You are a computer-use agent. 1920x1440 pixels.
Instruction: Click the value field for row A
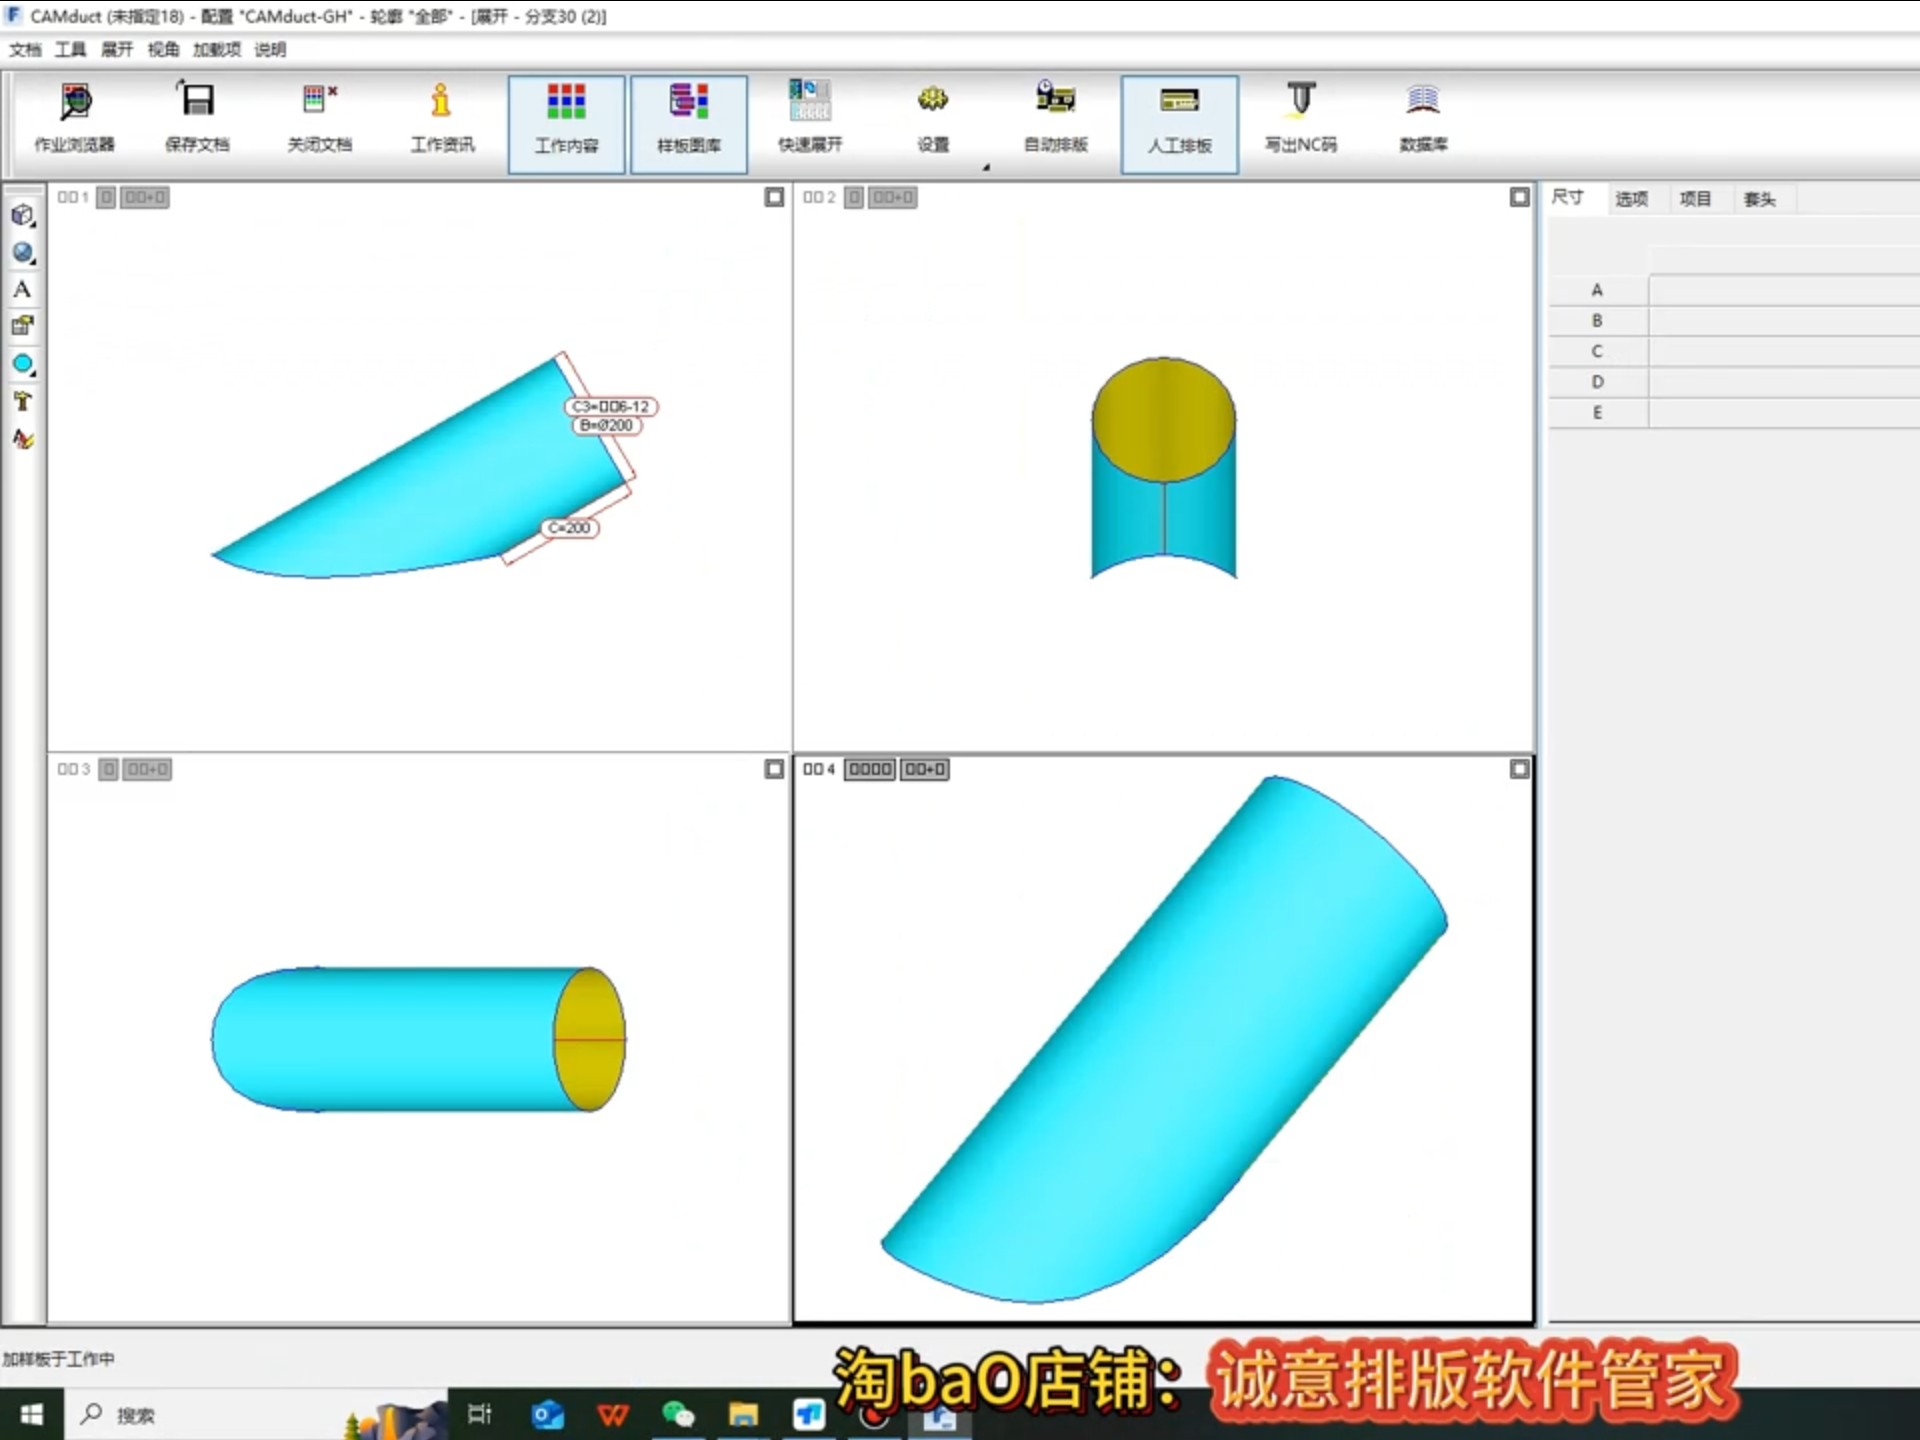tap(1782, 290)
